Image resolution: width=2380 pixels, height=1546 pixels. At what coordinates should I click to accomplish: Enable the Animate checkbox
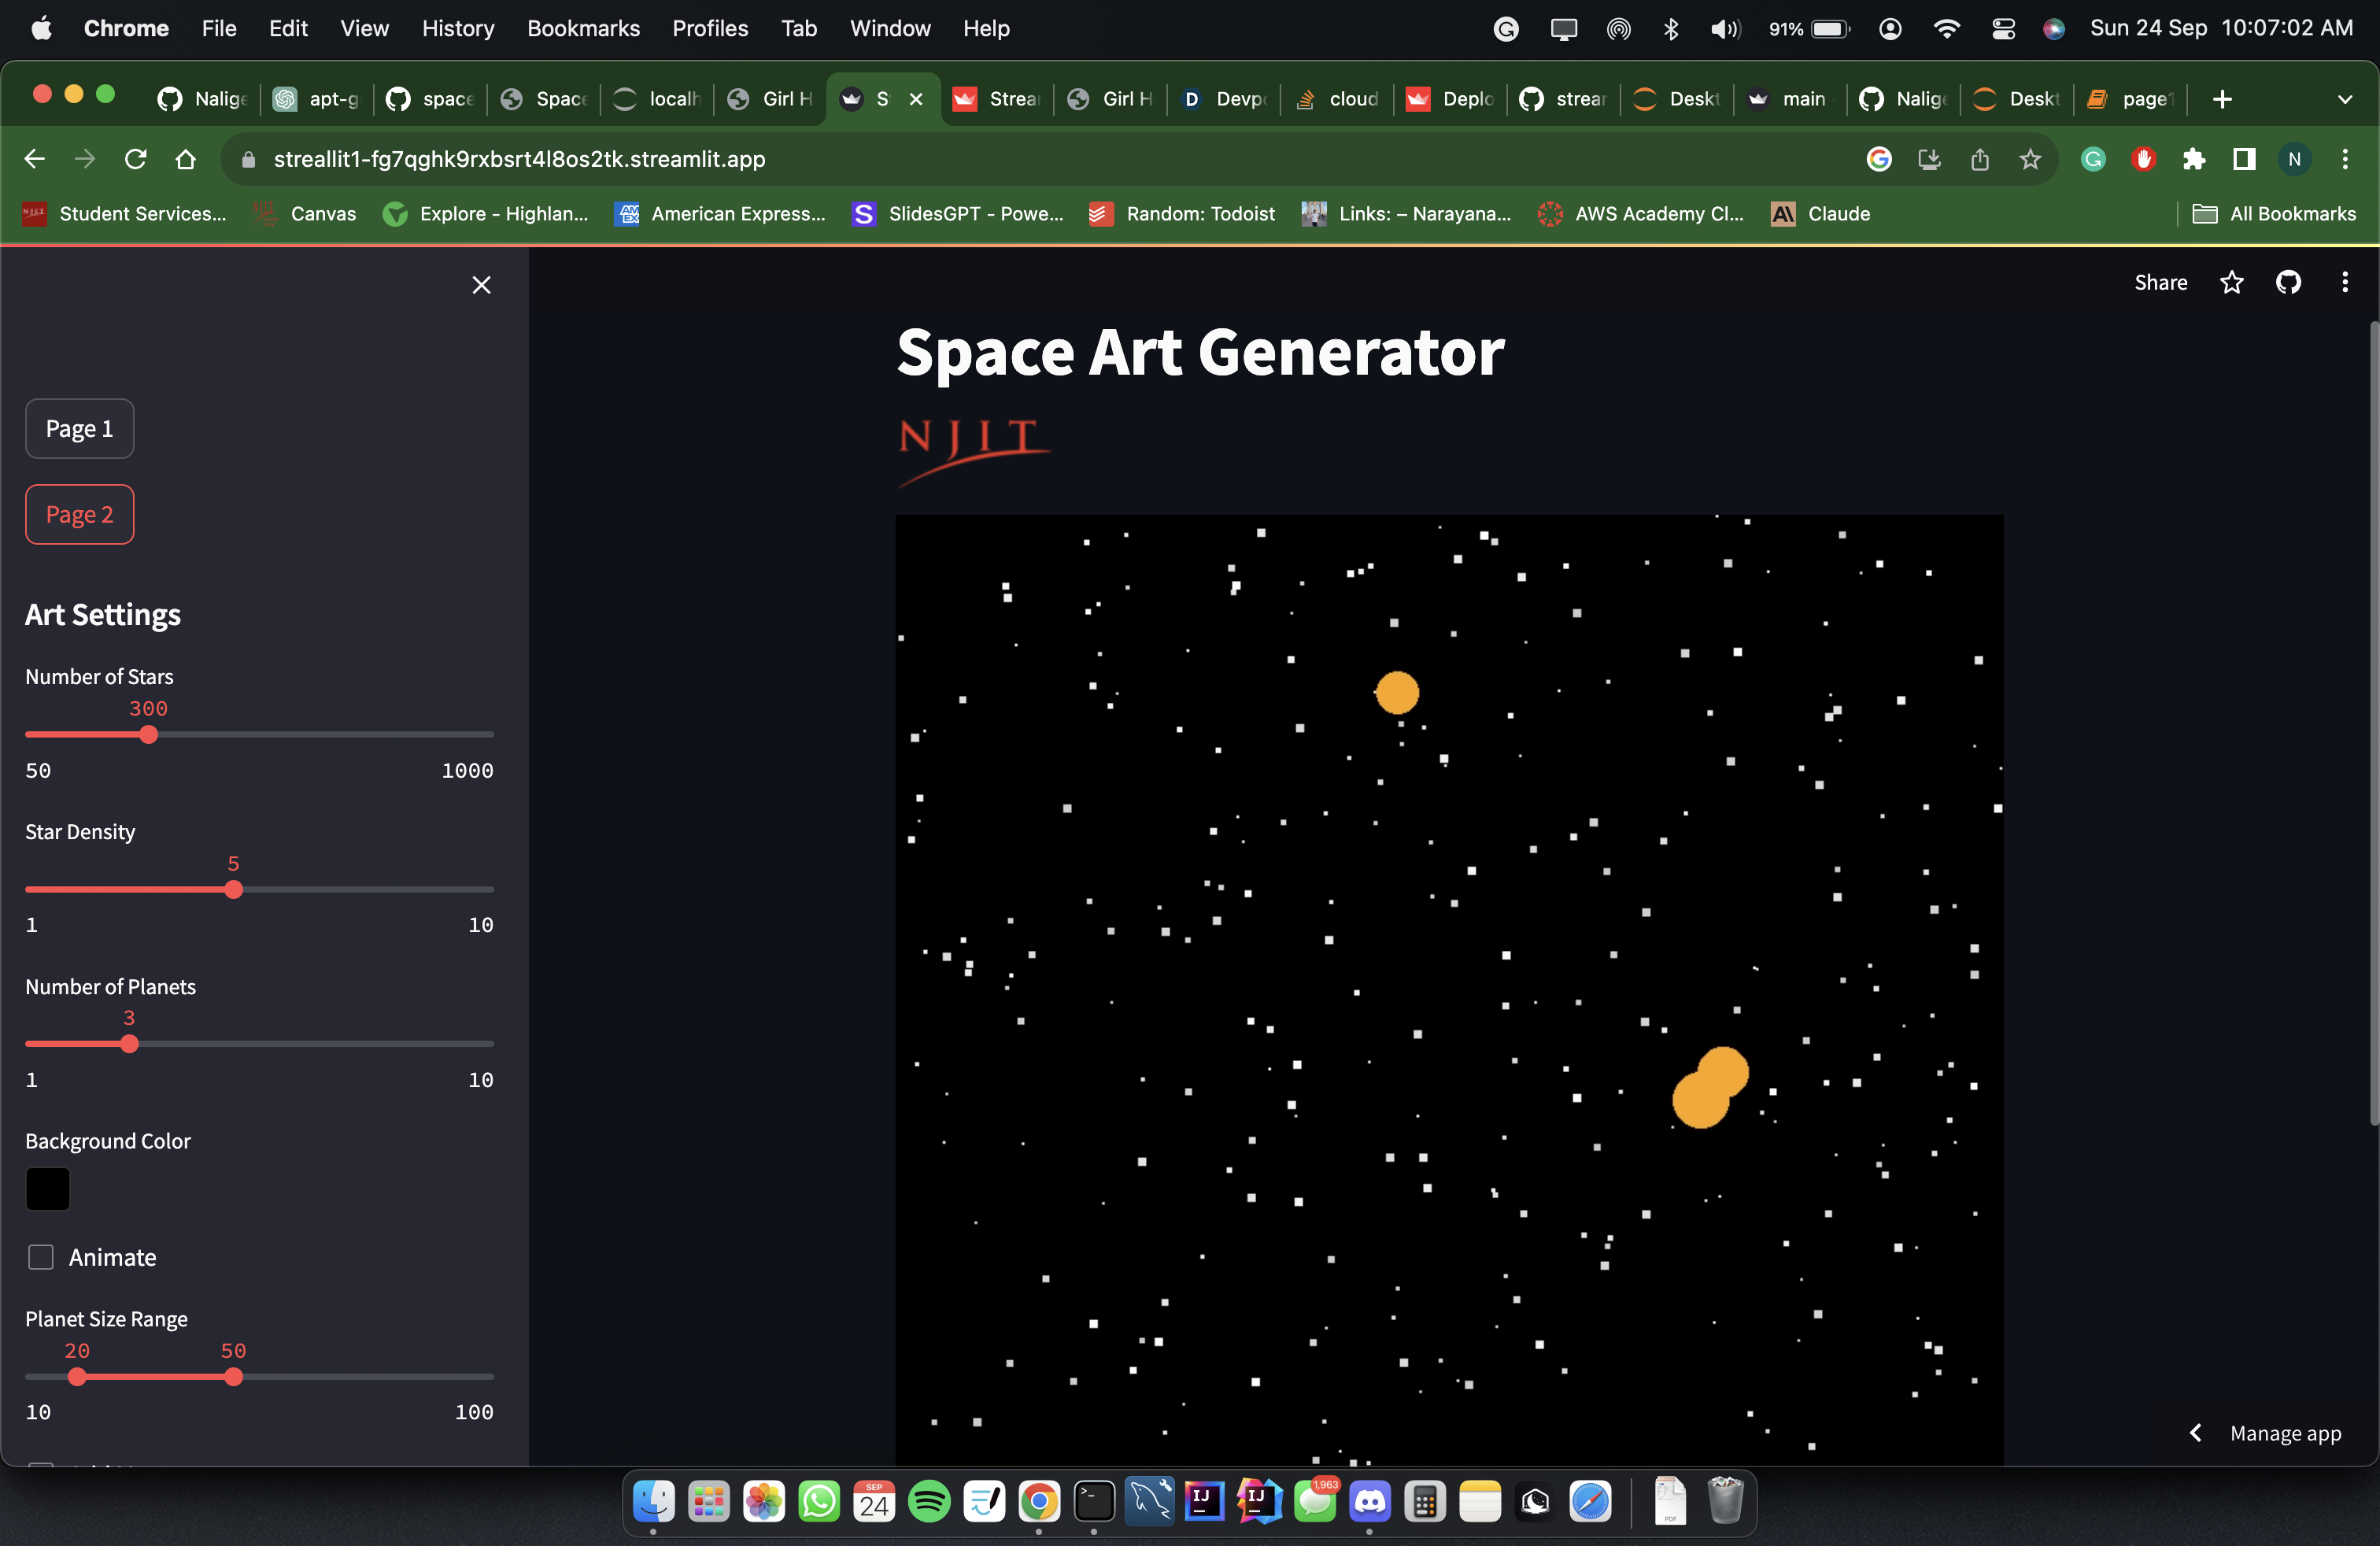(x=41, y=1257)
